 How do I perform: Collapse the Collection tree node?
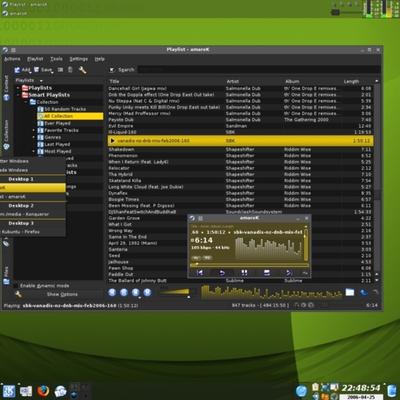pos(26,102)
